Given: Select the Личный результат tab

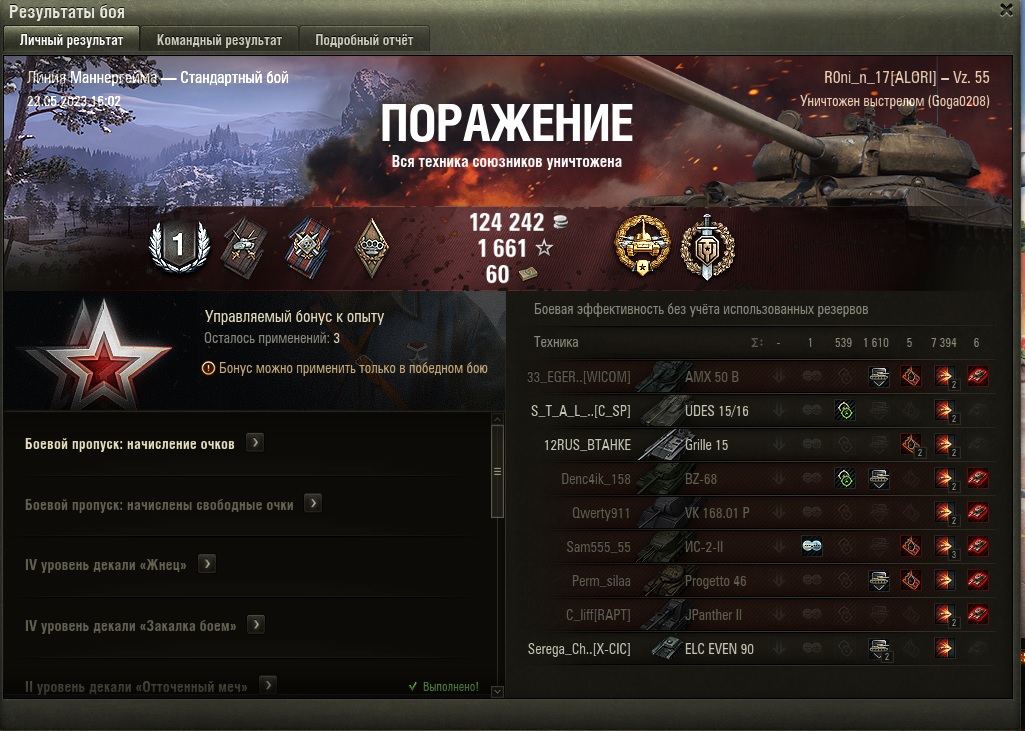Looking at the screenshot, I should pos(71,40).
